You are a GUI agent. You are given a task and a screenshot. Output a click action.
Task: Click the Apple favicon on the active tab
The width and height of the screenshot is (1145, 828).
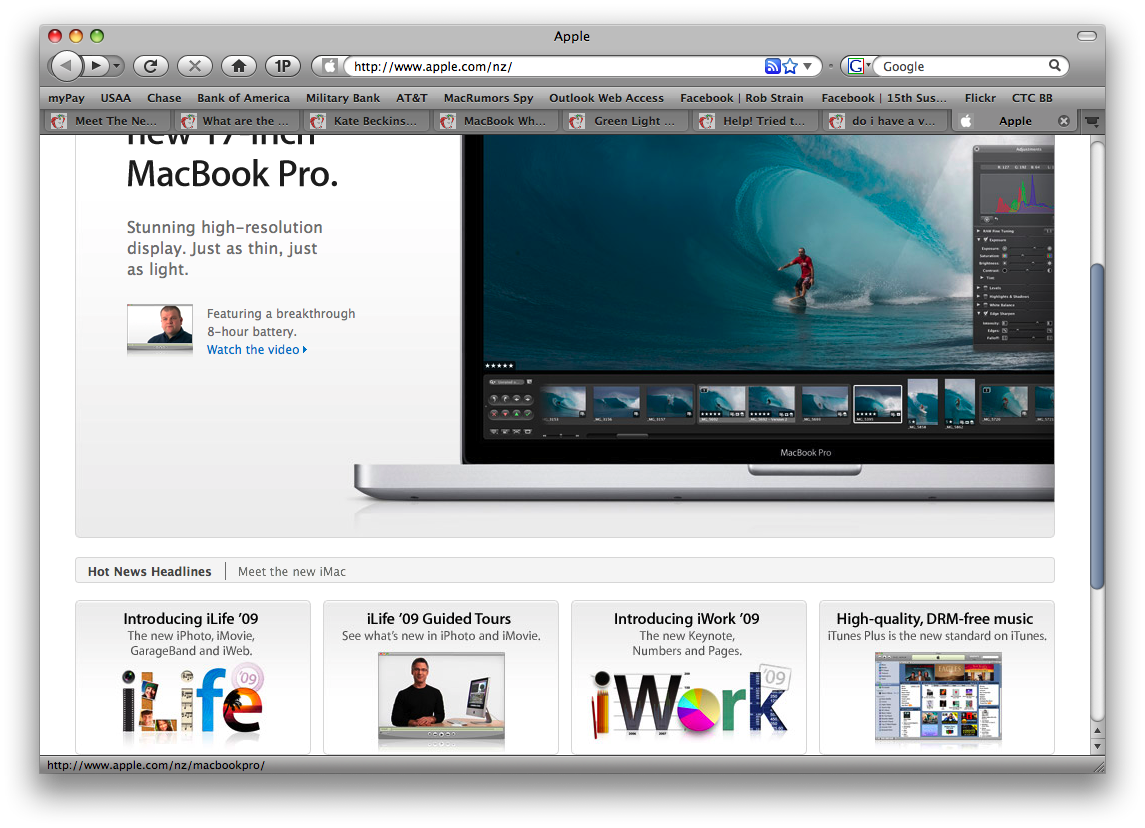pos(966,121)
